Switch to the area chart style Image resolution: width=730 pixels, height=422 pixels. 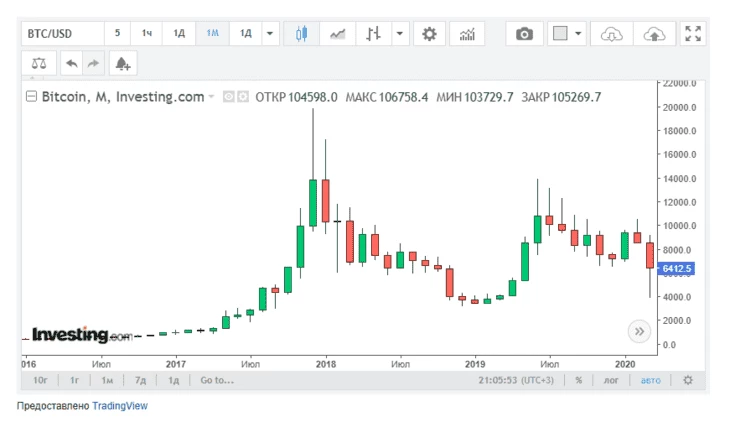coord(338,34)
